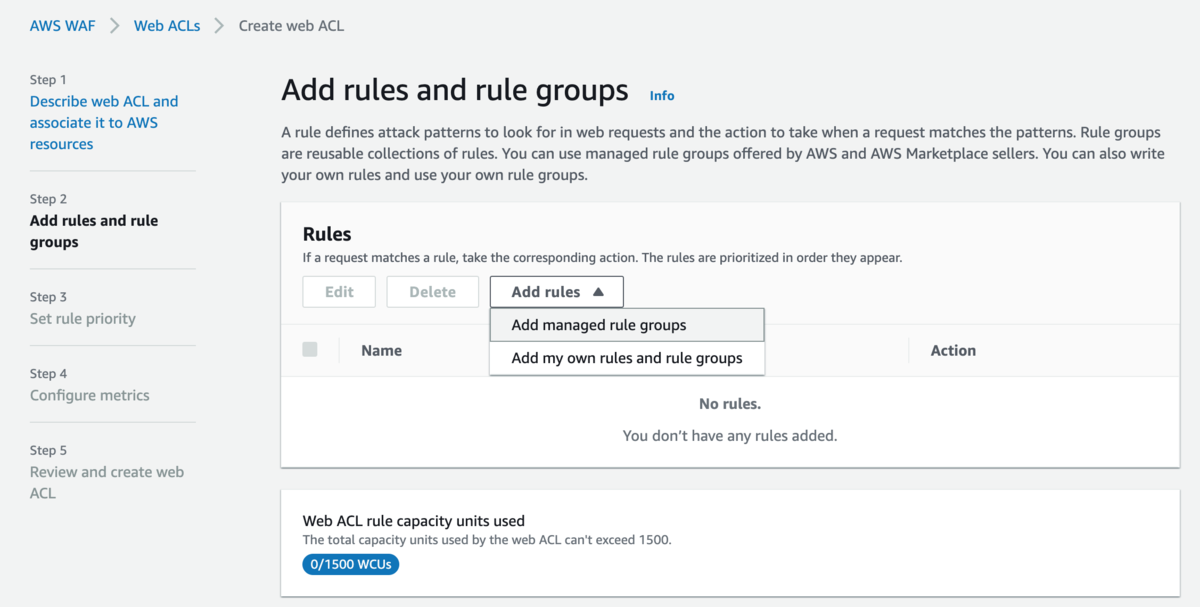Select Step 2 Add rules and rule groups
The height and width of the screenshot is (607, 1200).
94,231
